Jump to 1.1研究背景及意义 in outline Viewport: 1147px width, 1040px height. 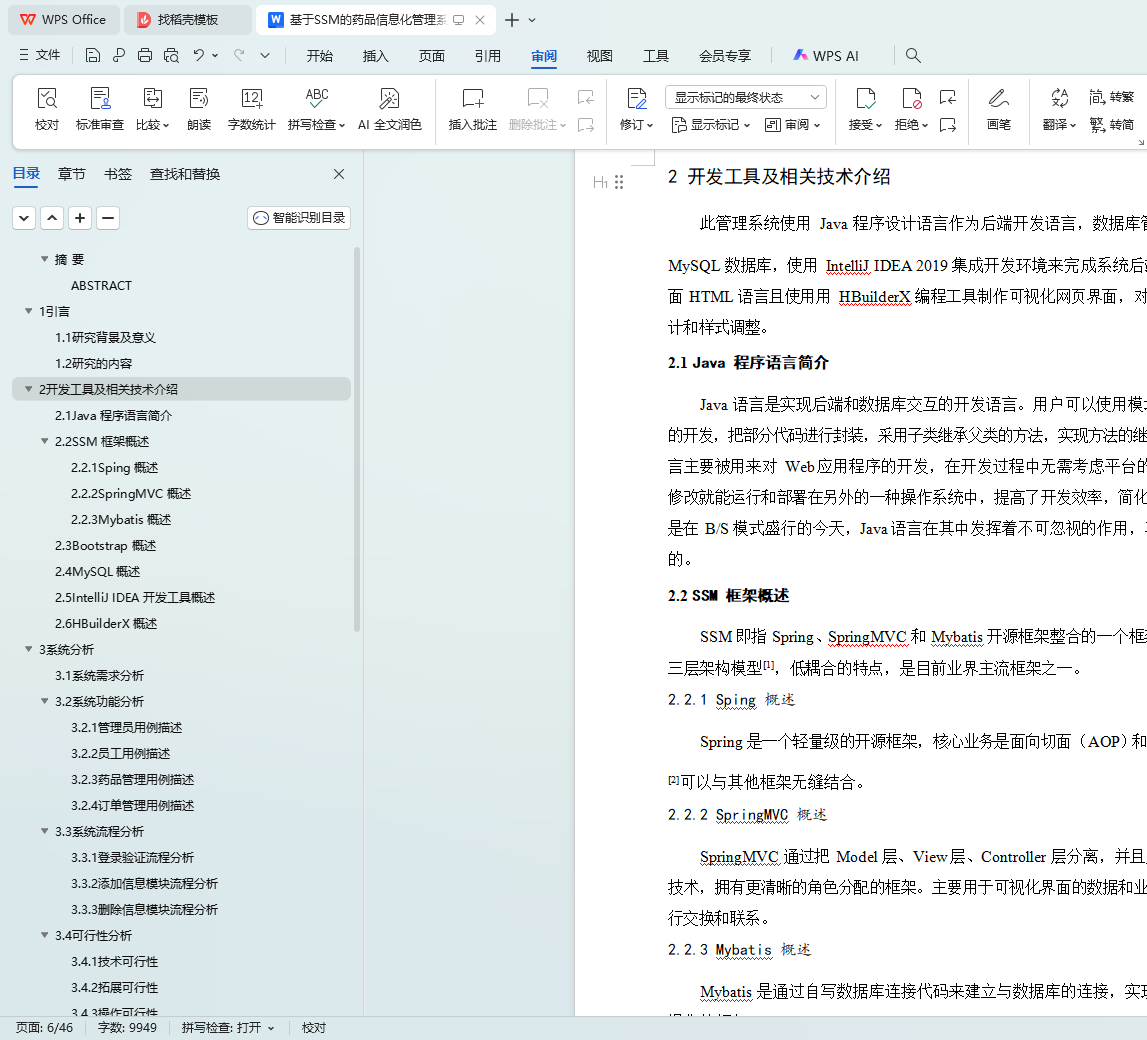[x=105, y=337]
